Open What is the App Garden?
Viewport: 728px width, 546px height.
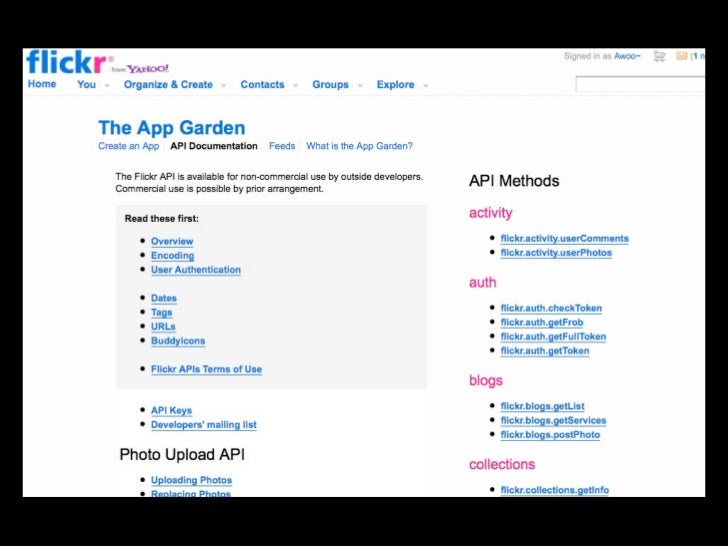coord(359,146)
